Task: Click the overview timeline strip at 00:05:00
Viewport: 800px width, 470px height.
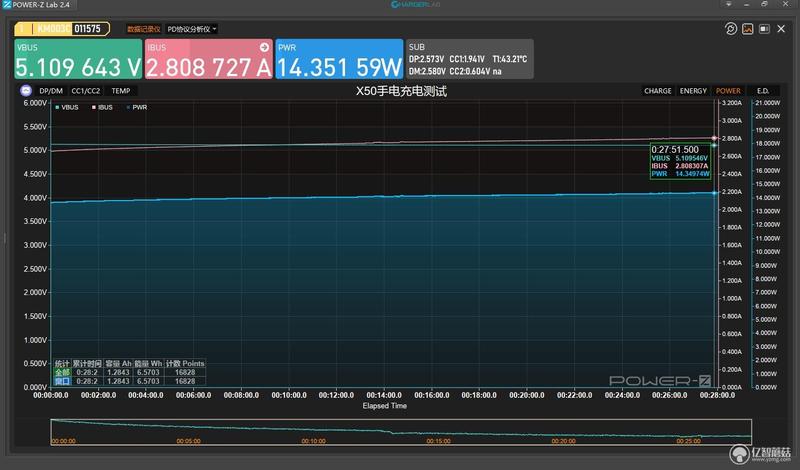Action: point(188,441)
